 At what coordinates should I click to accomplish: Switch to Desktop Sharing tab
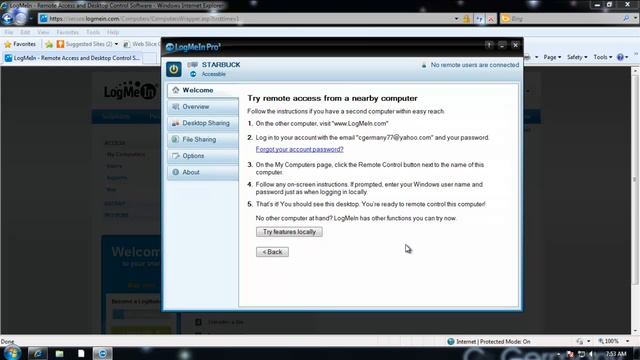point(203,123)
